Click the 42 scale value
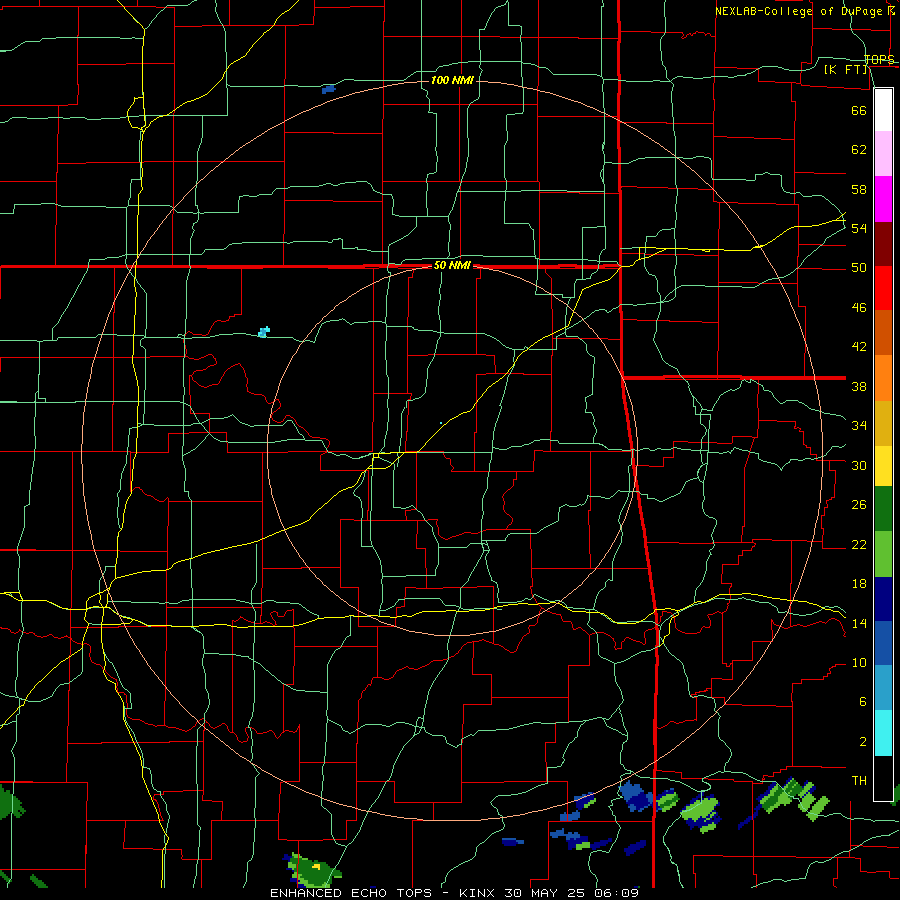The height and width of the screenshot is (900, 900). [859, 347]
